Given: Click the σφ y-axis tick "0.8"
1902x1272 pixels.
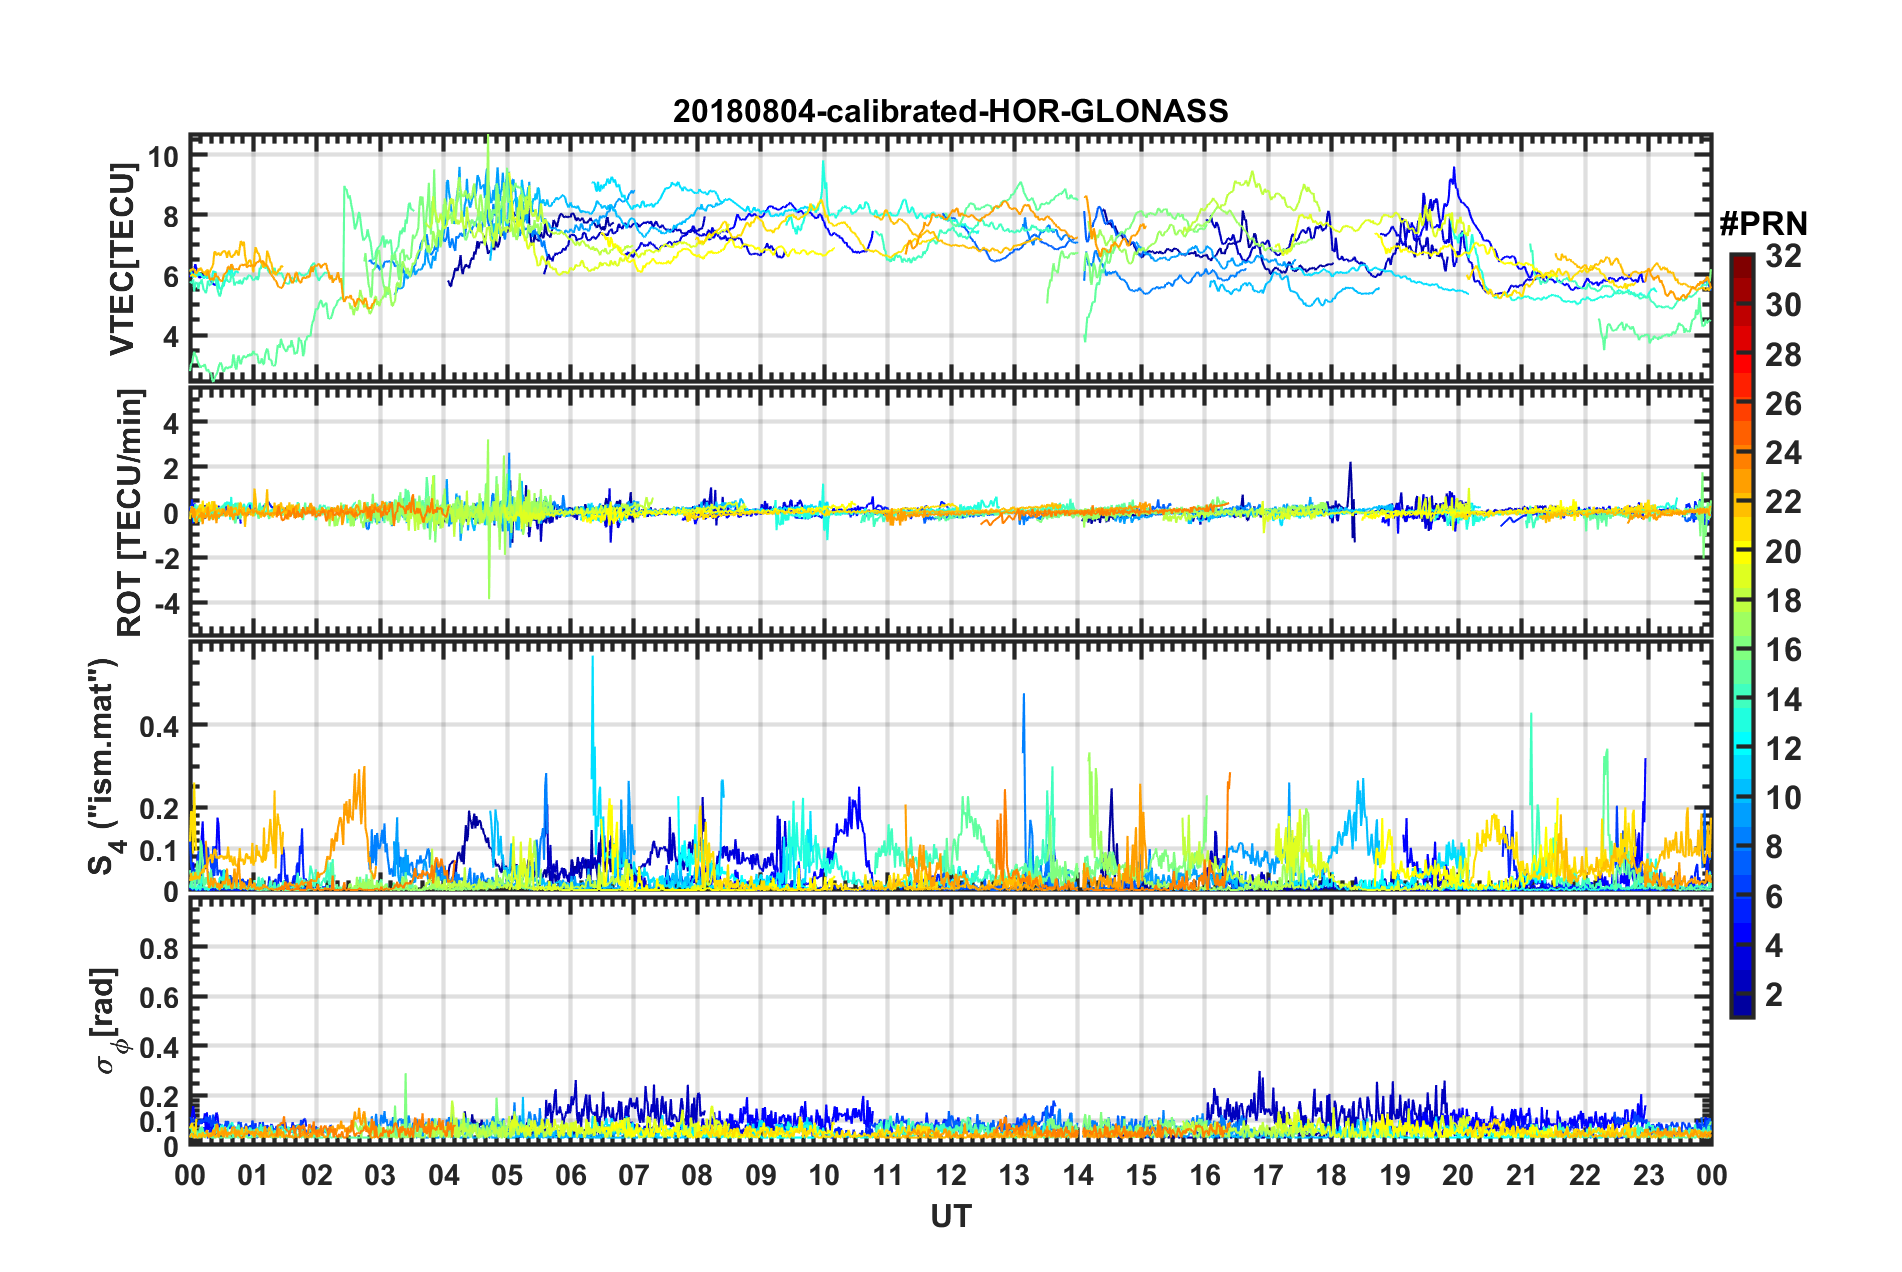Looking at the screenshot, I should [160, 947].
